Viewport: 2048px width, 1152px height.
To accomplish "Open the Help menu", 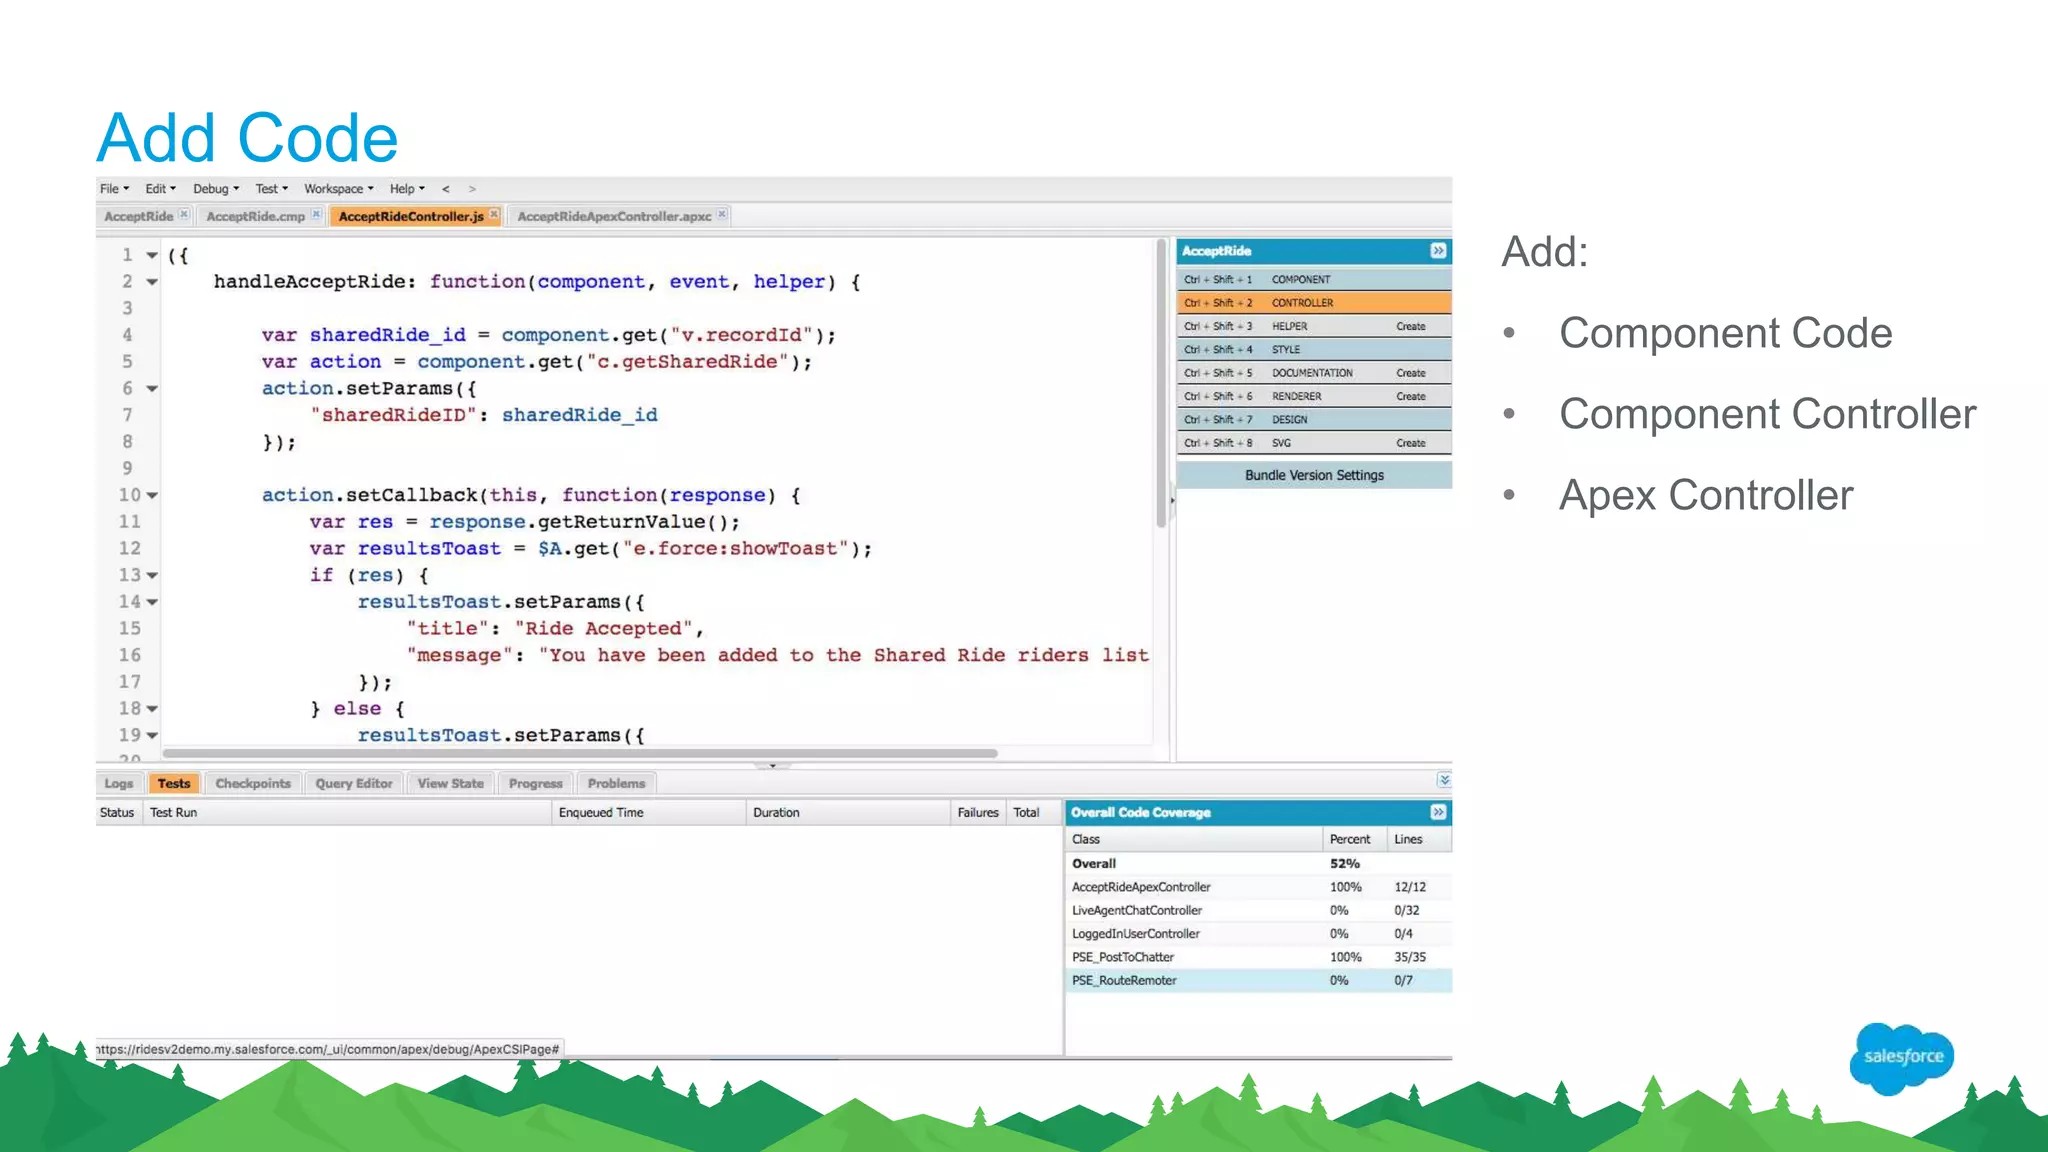I will click(x=407, y=188).
